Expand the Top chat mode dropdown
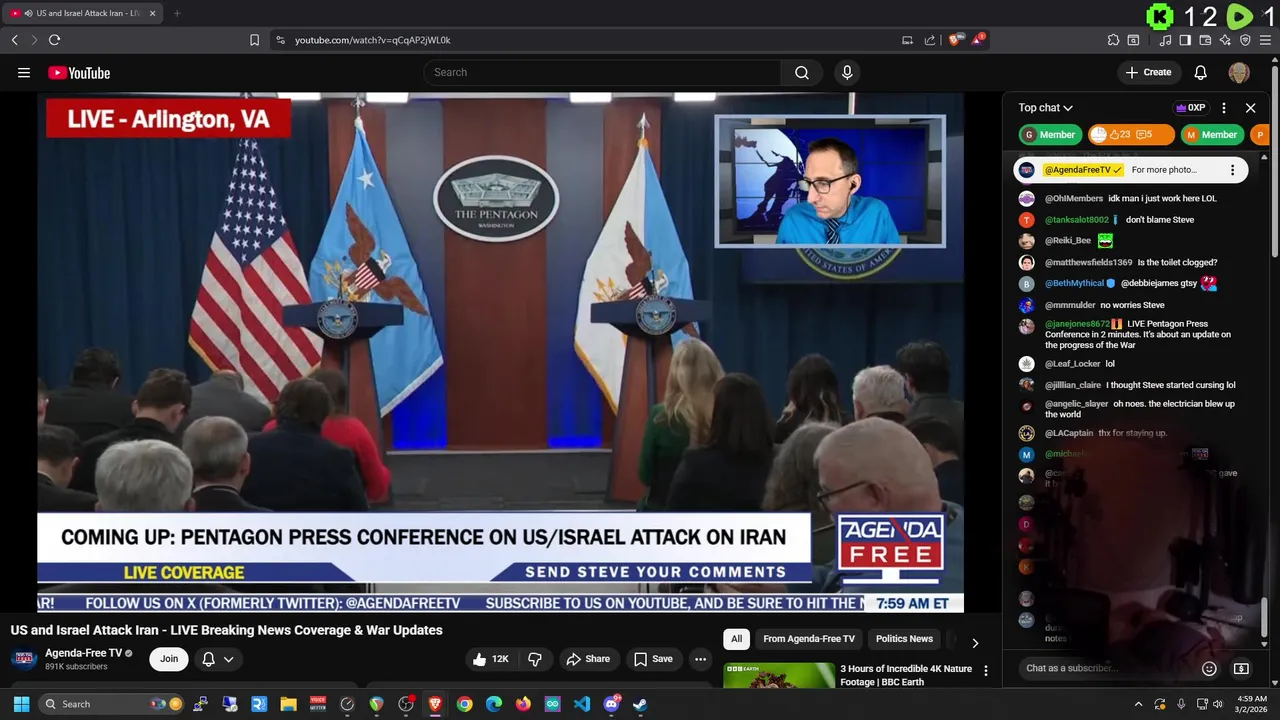 [1046, 108]
